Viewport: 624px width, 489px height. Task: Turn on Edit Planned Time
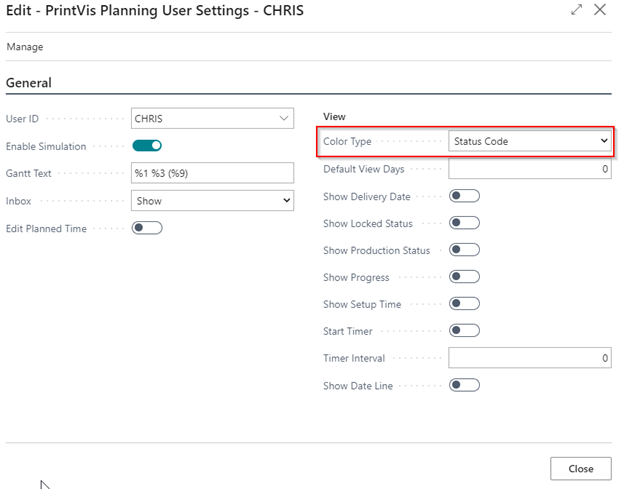coord(147,228)
